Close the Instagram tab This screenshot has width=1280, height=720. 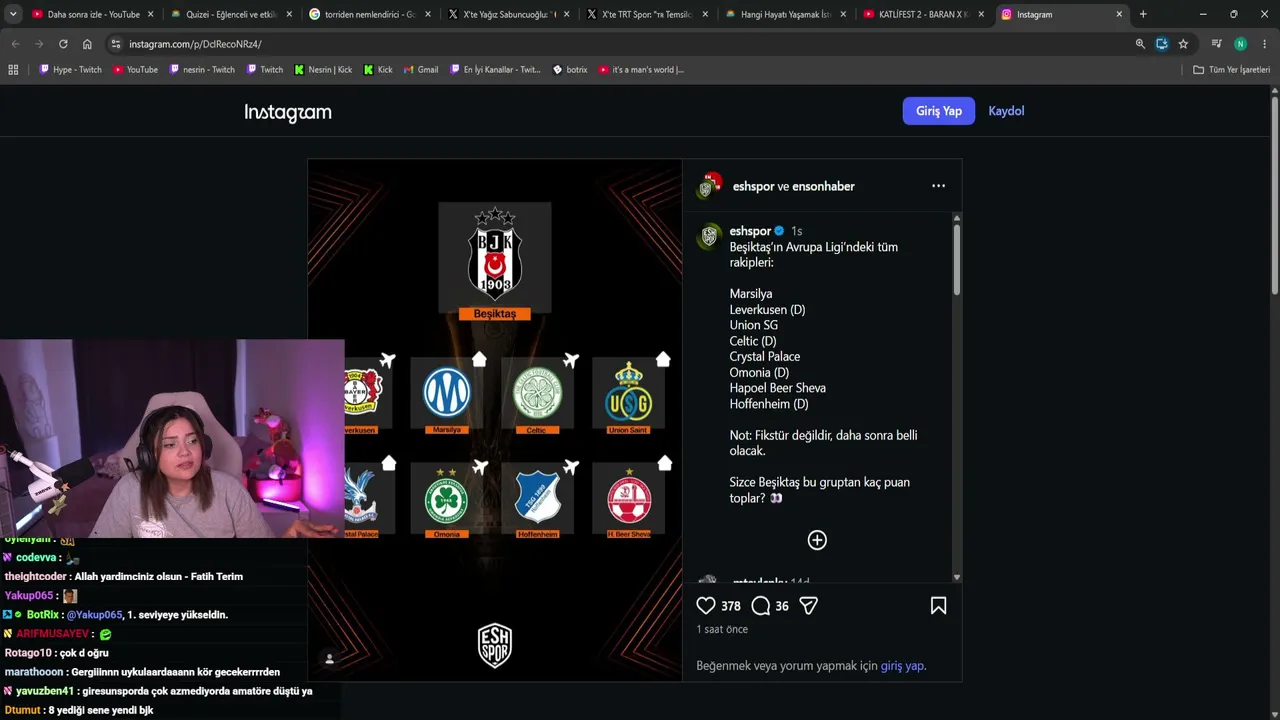tap(1119, 14)
